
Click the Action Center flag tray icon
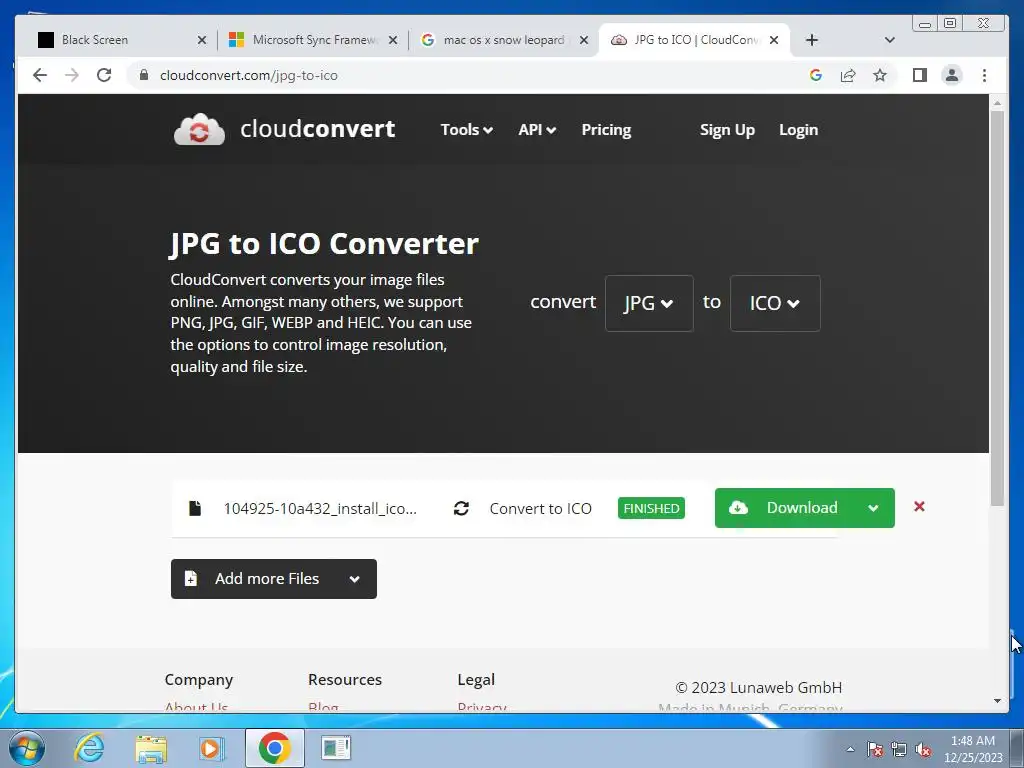[875, 749]
